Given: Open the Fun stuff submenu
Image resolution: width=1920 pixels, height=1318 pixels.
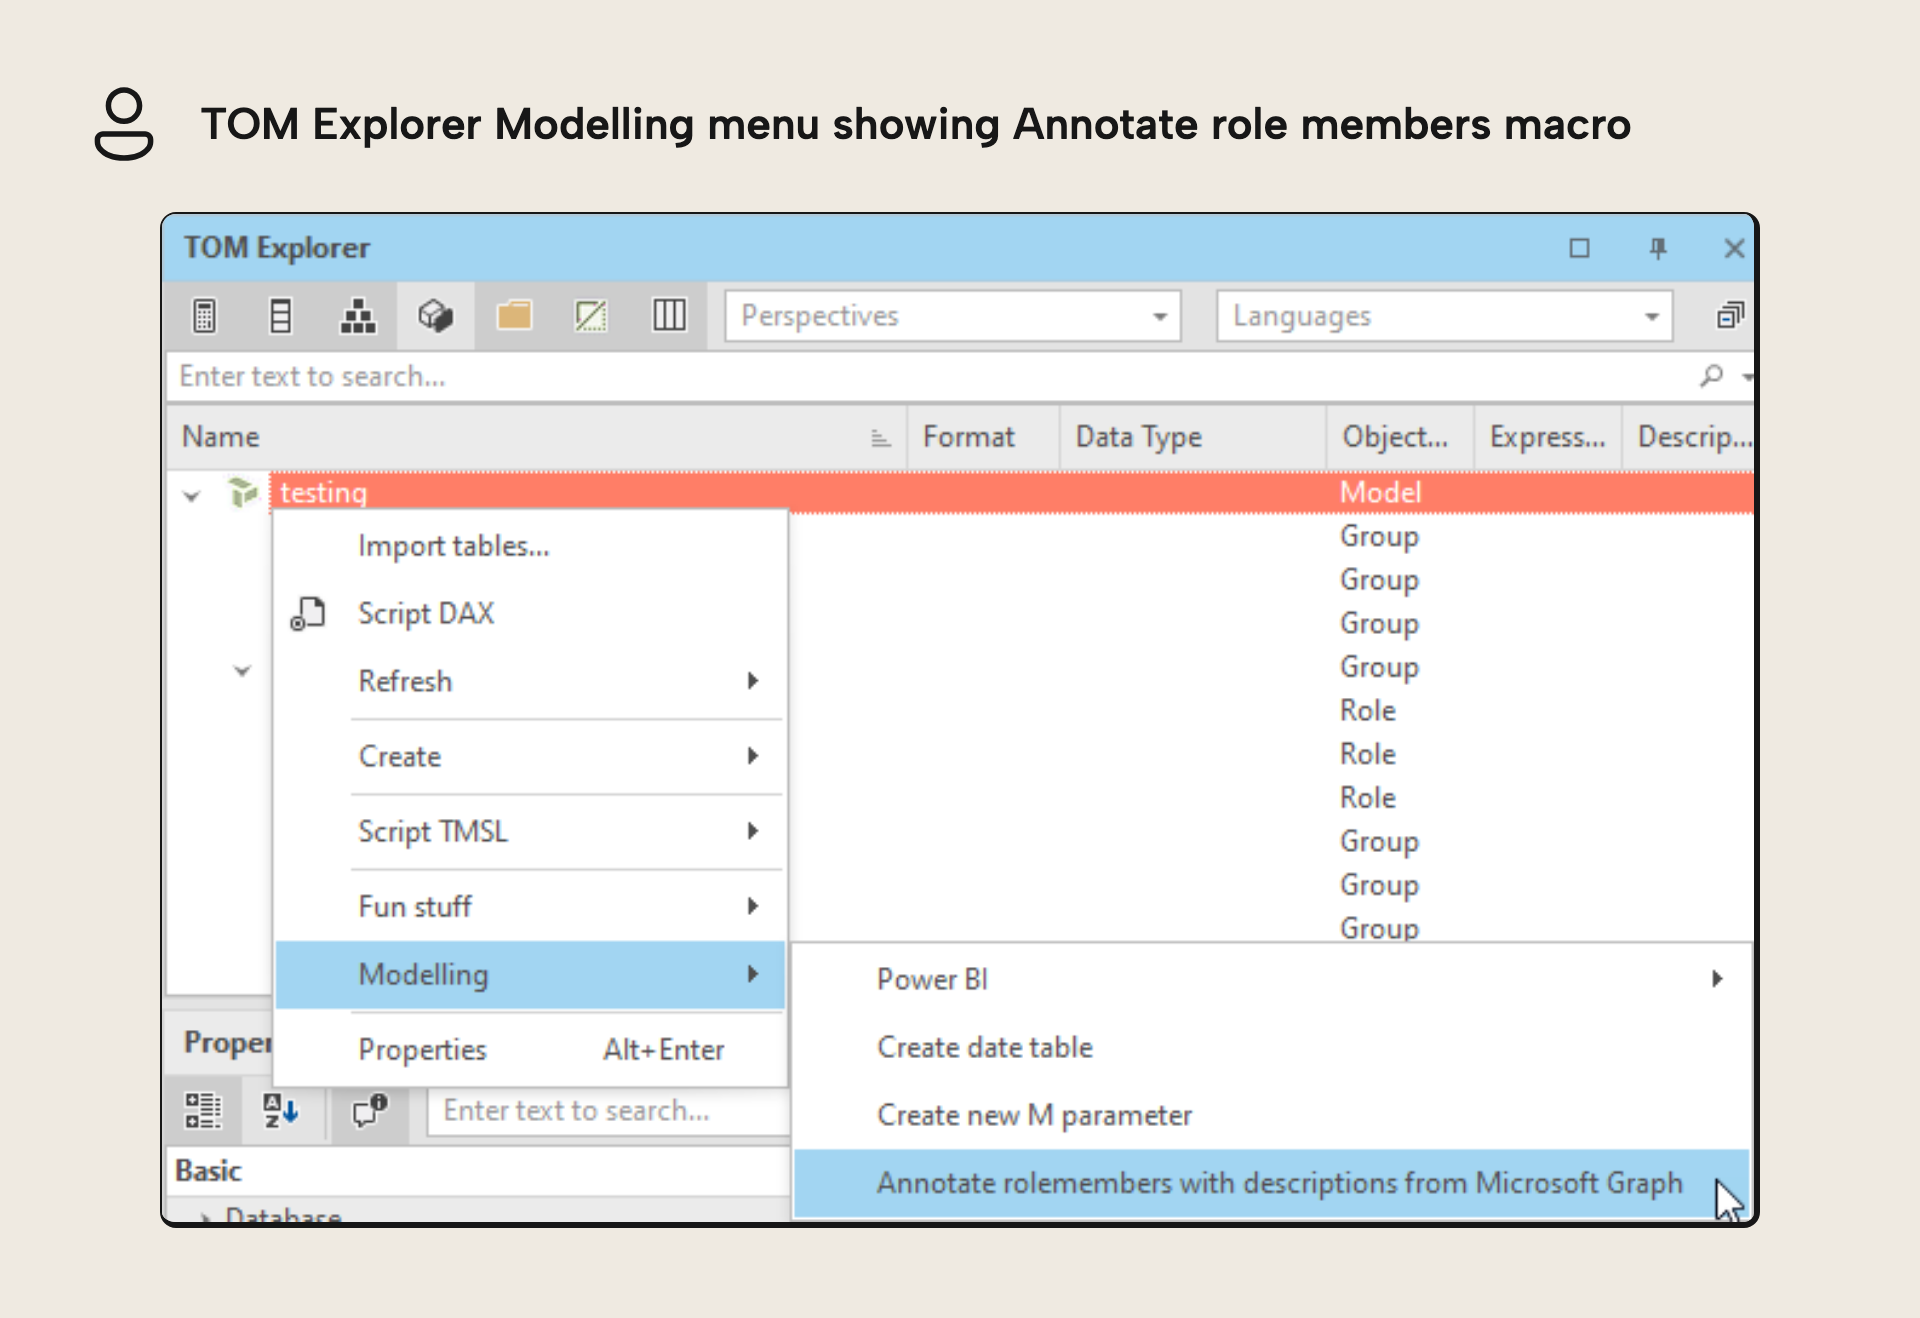Looking at the screenshot, I should point(530,906).
